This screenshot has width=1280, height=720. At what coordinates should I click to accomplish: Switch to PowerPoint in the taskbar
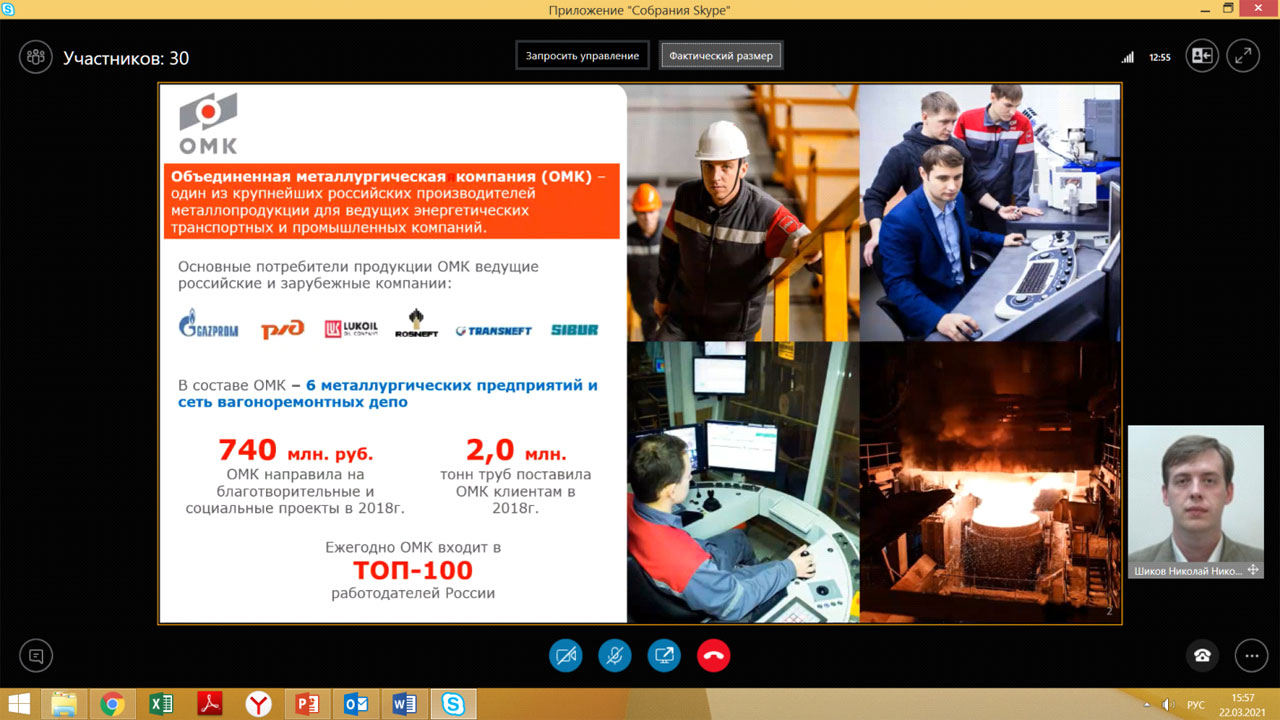(x=307, y=704)
